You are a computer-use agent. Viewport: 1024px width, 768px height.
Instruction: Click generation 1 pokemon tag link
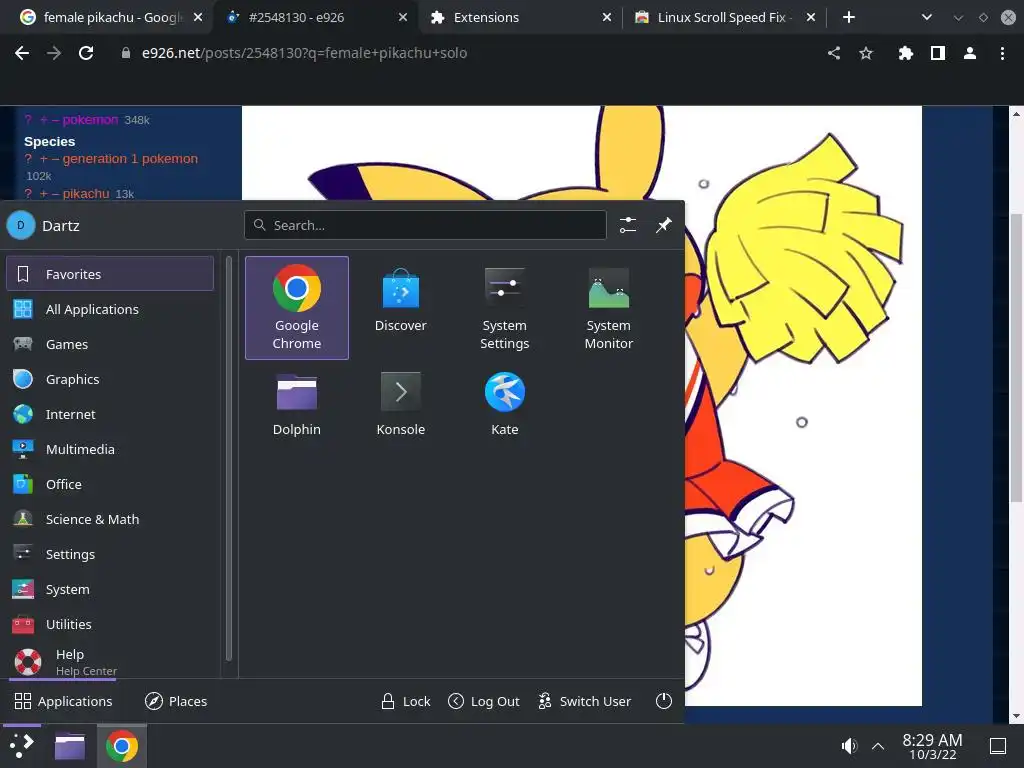point(130,159)
